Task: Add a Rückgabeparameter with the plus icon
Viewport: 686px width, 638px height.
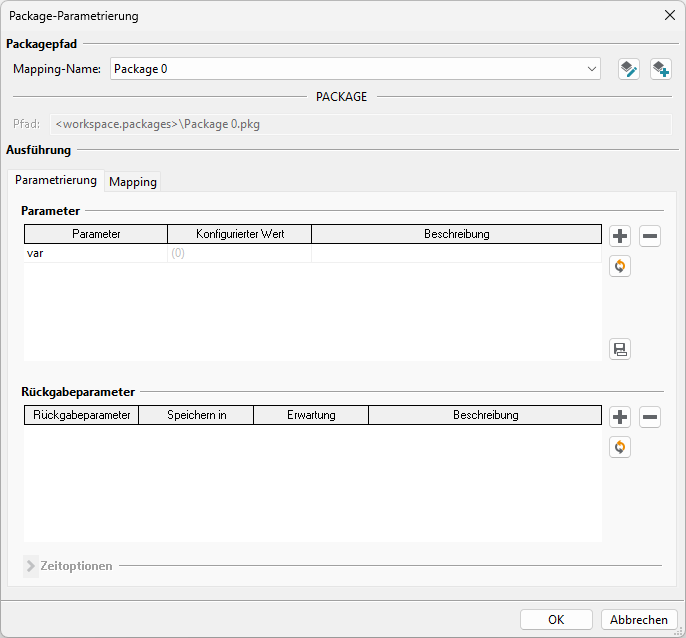Action: (x=620, y=417)
